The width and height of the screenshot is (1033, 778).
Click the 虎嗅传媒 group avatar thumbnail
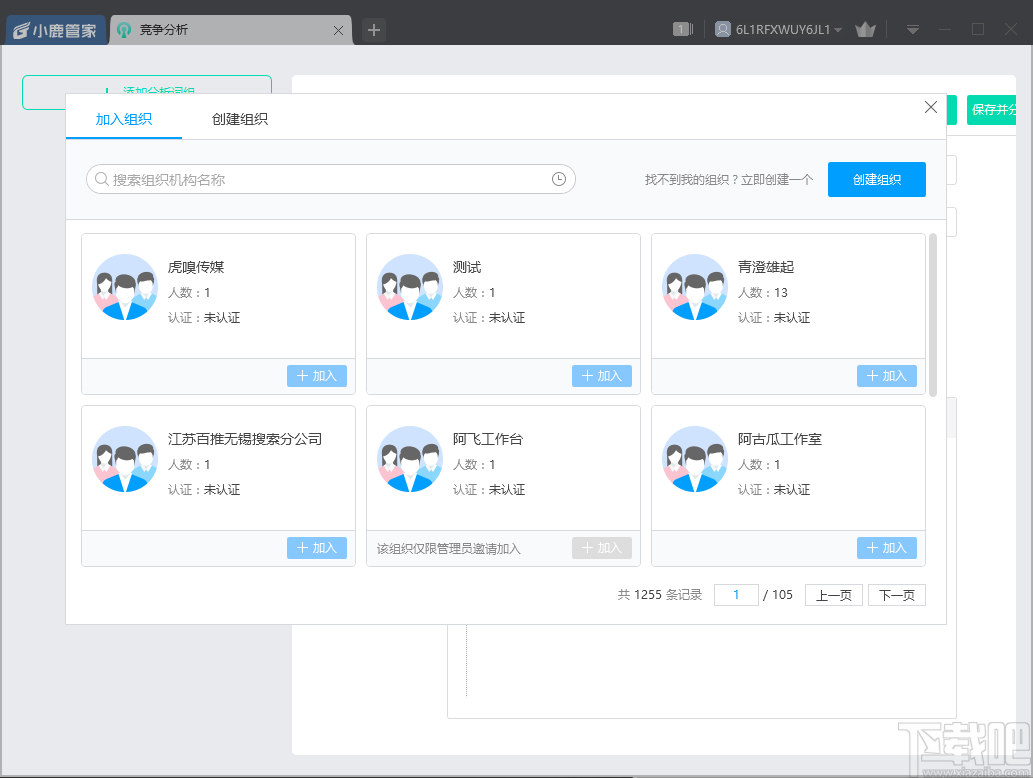click(125, 288)
